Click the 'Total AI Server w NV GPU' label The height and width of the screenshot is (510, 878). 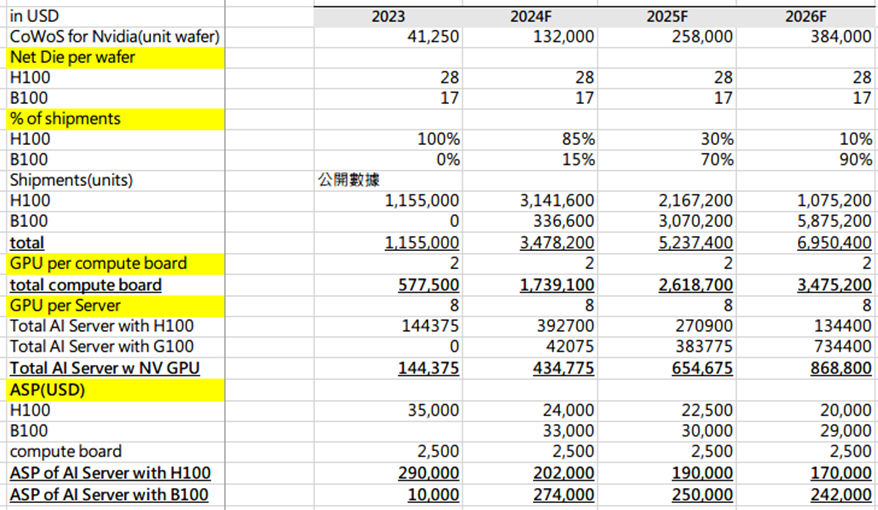[x=104, y=368]
